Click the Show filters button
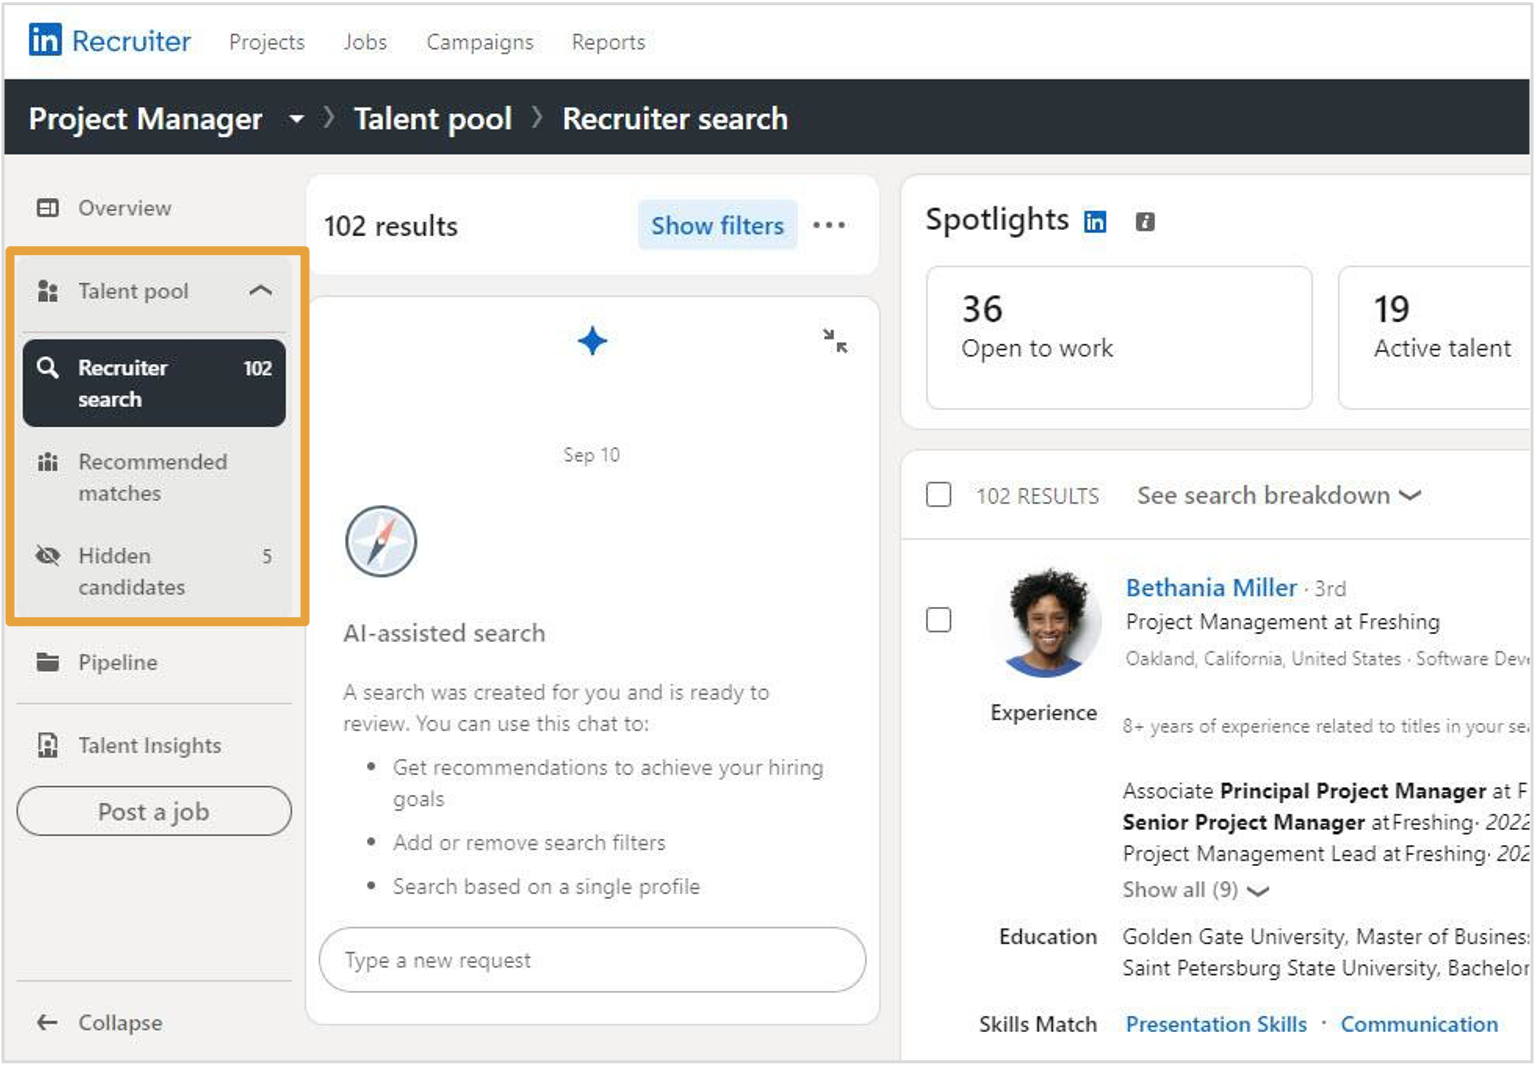 tap(717, 225)
